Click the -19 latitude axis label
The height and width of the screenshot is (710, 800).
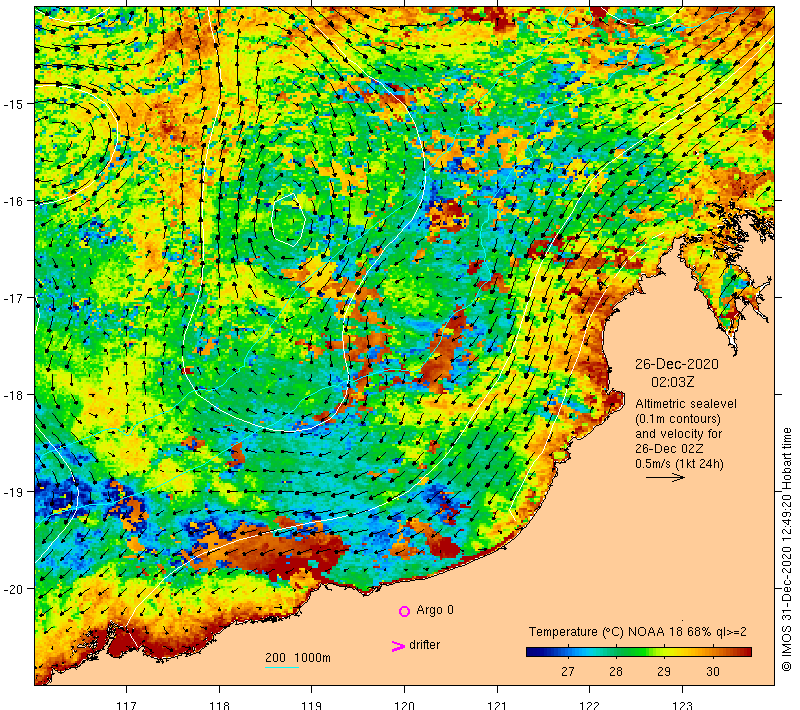click(14, 492)
